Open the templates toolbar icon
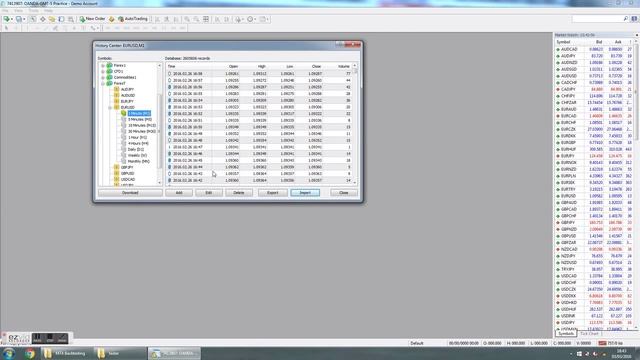 (262, 19)
